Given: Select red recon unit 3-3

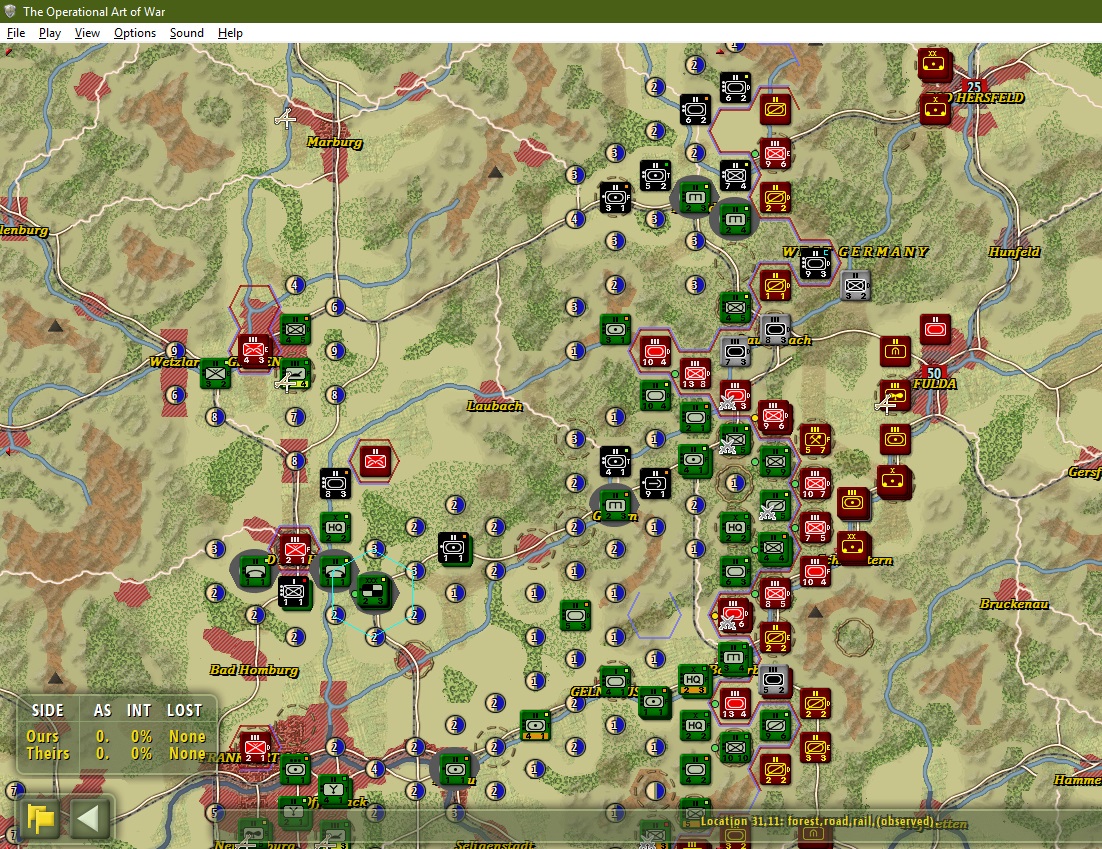Looking at the screenshot, I should (x=815, y=748).
